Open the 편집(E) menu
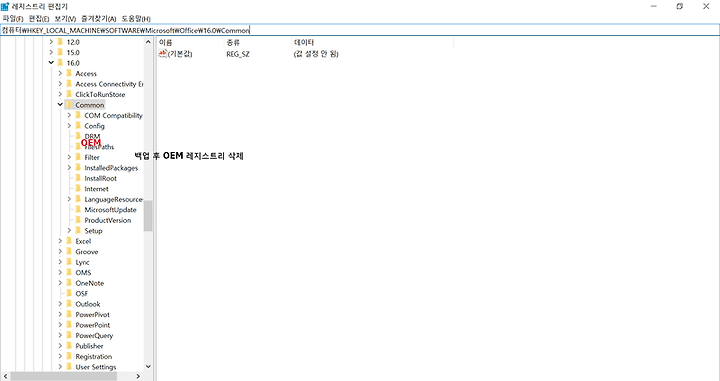 (39, 19)
